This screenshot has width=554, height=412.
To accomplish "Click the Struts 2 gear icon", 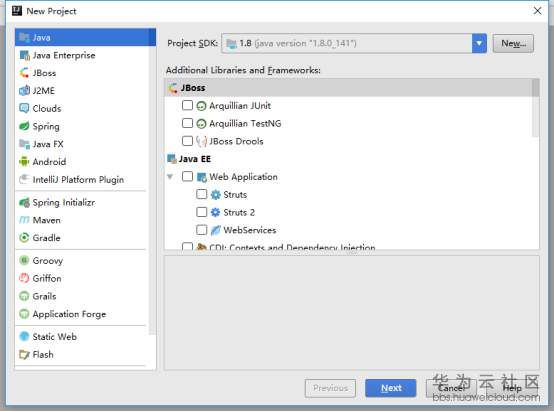I will pos(215,212).
